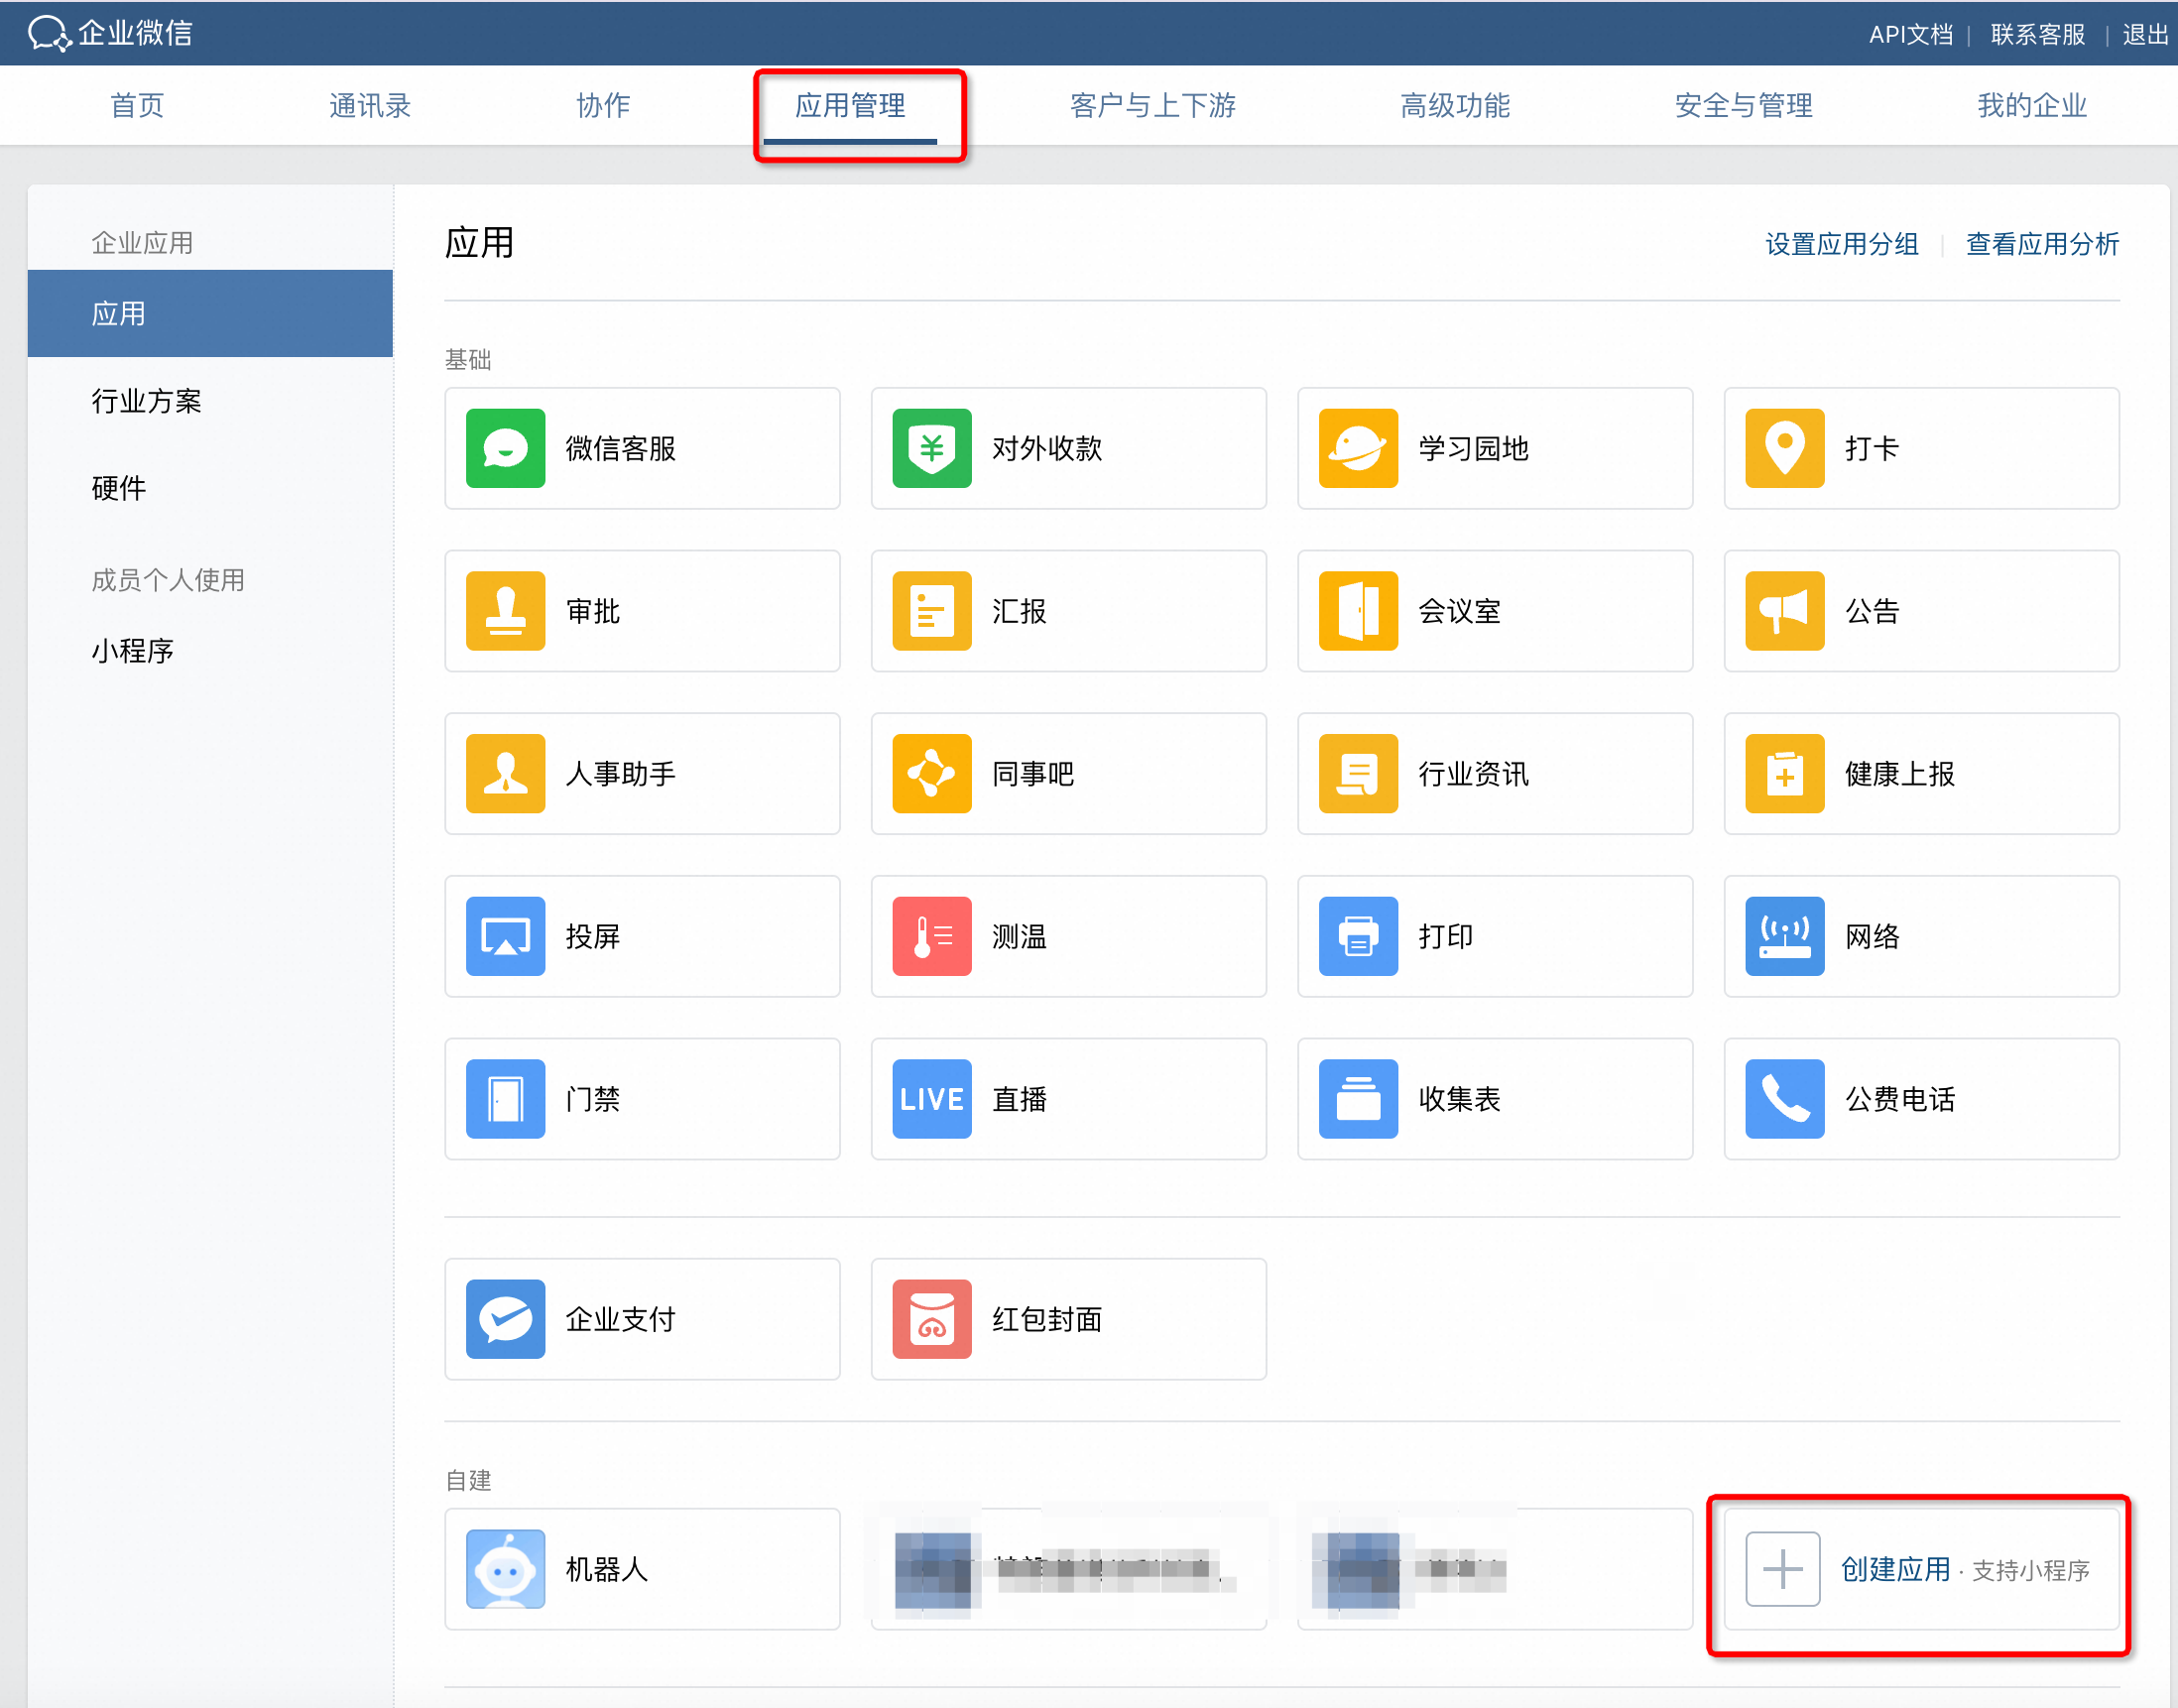Open 设置应用分组 link
2178x1708 pixels.
[1841, 244]
